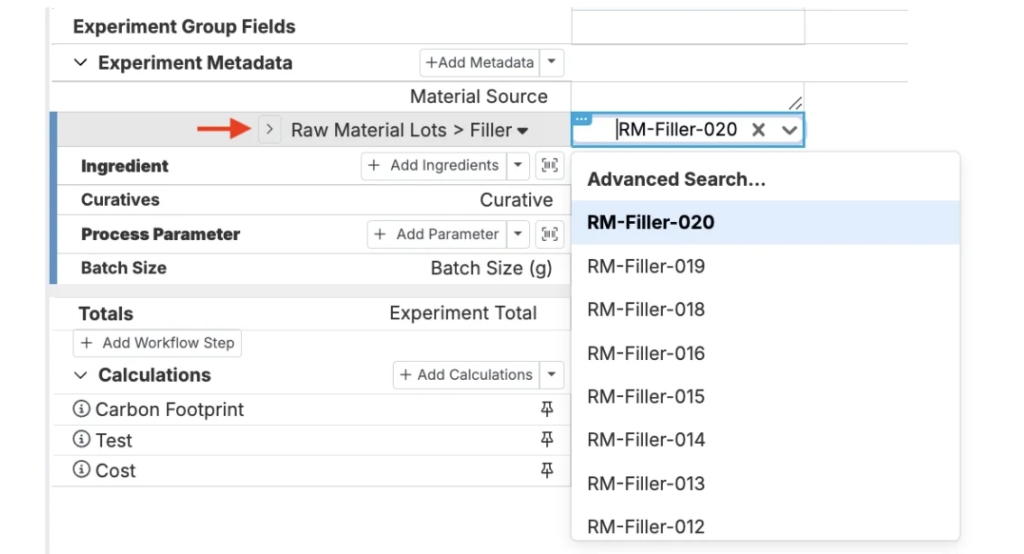Open the Add Metadata dropdown arrow

[552, 62]
